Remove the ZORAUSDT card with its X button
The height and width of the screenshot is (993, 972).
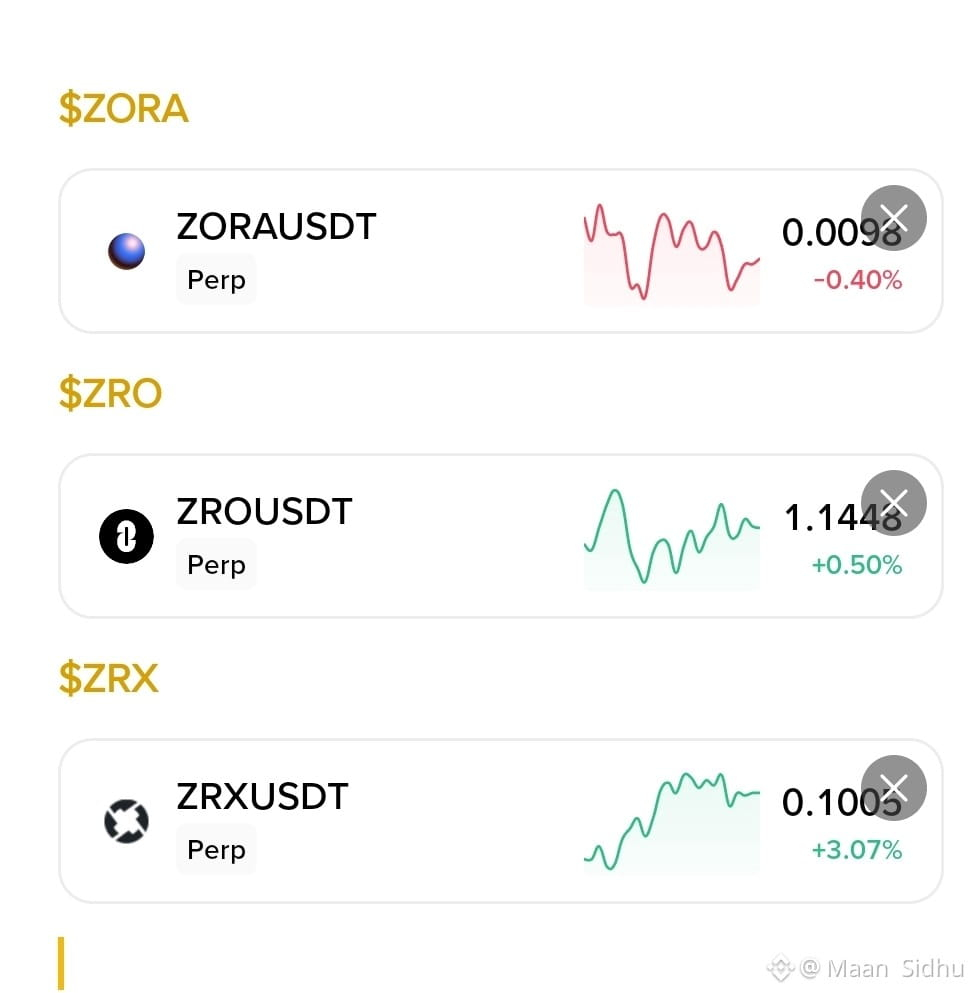pyautogui.click(x=893, y=217)
